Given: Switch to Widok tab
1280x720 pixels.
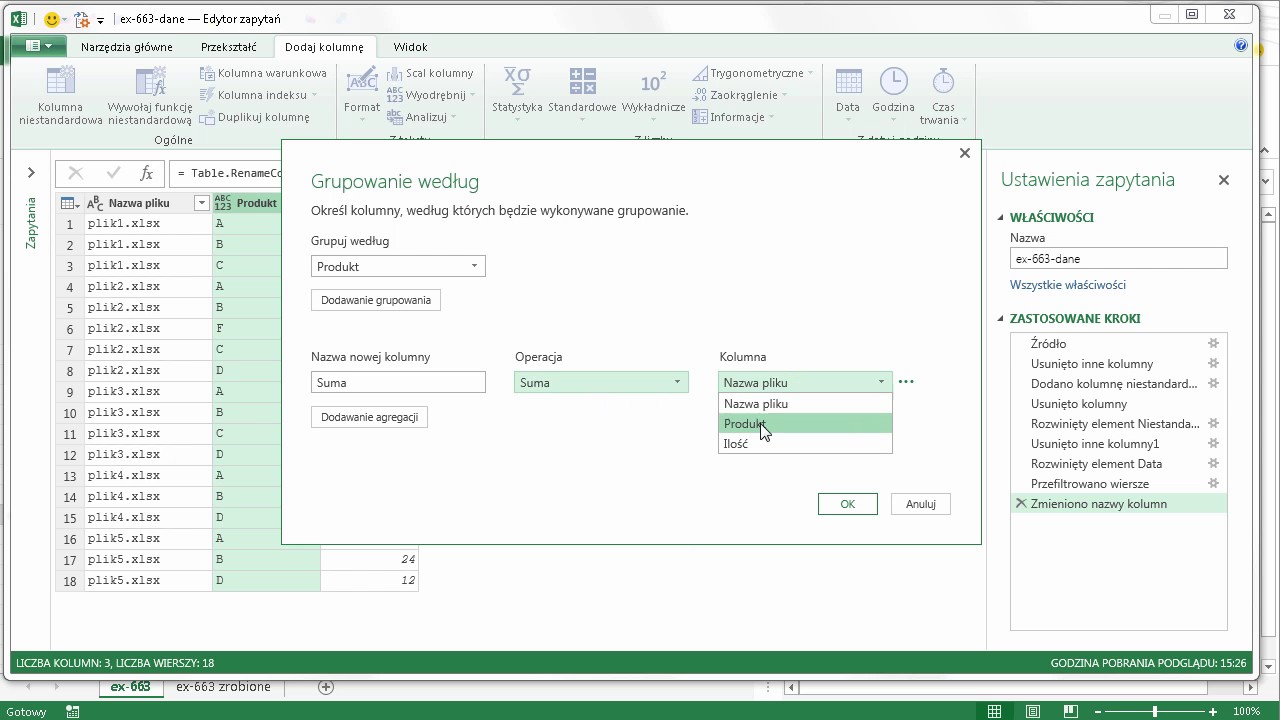Looking at the screenshot, I should click(x=410, y=47).
